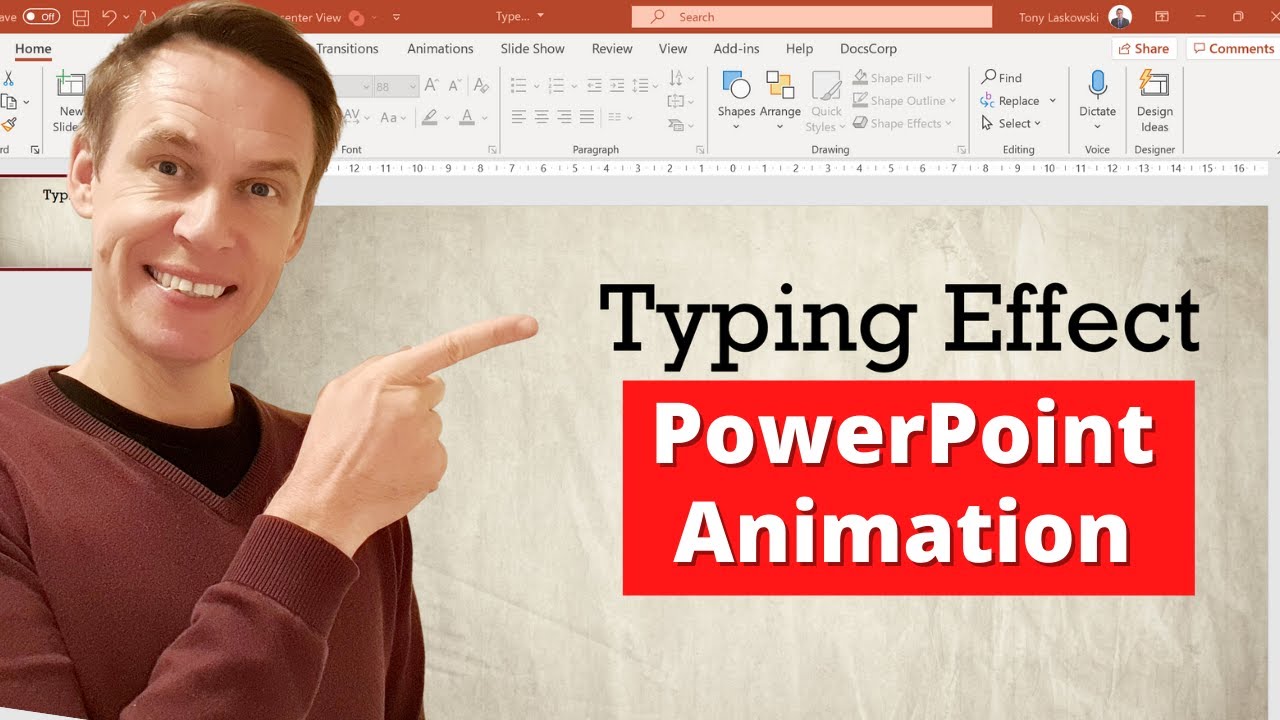The image size is (1280, 720).
Task: Open the Replace dropdown arrow
Action: [x=1052, y=101]
